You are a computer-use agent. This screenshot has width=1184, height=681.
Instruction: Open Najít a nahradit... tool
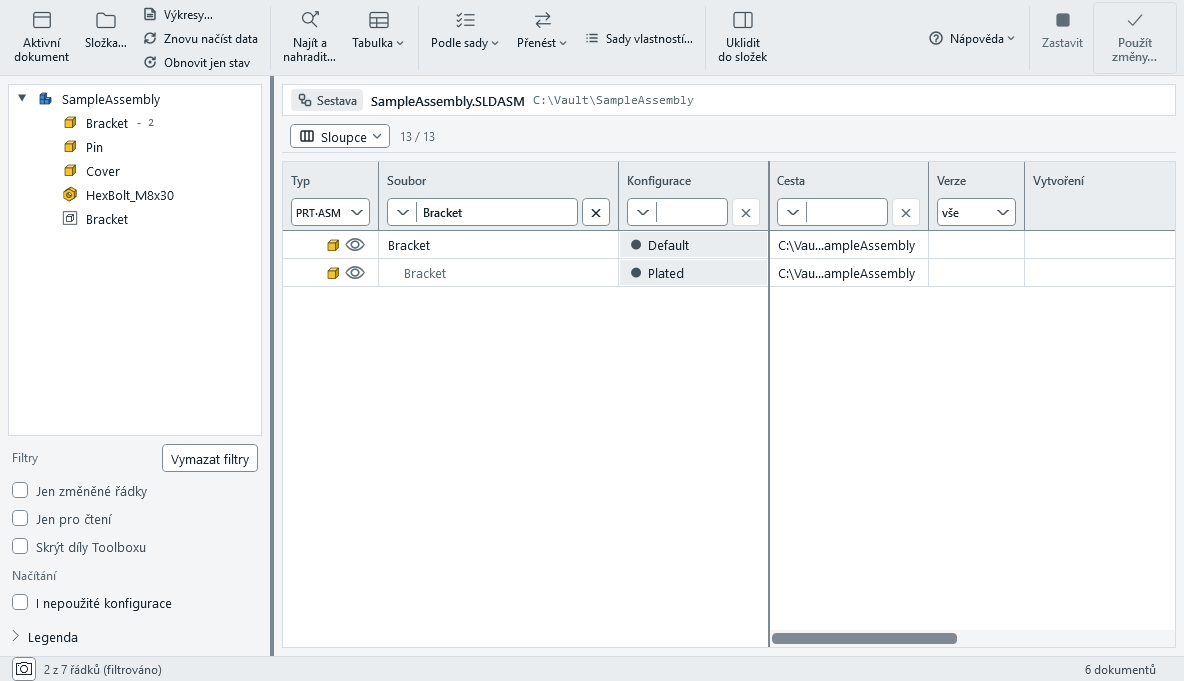[310, 37]
